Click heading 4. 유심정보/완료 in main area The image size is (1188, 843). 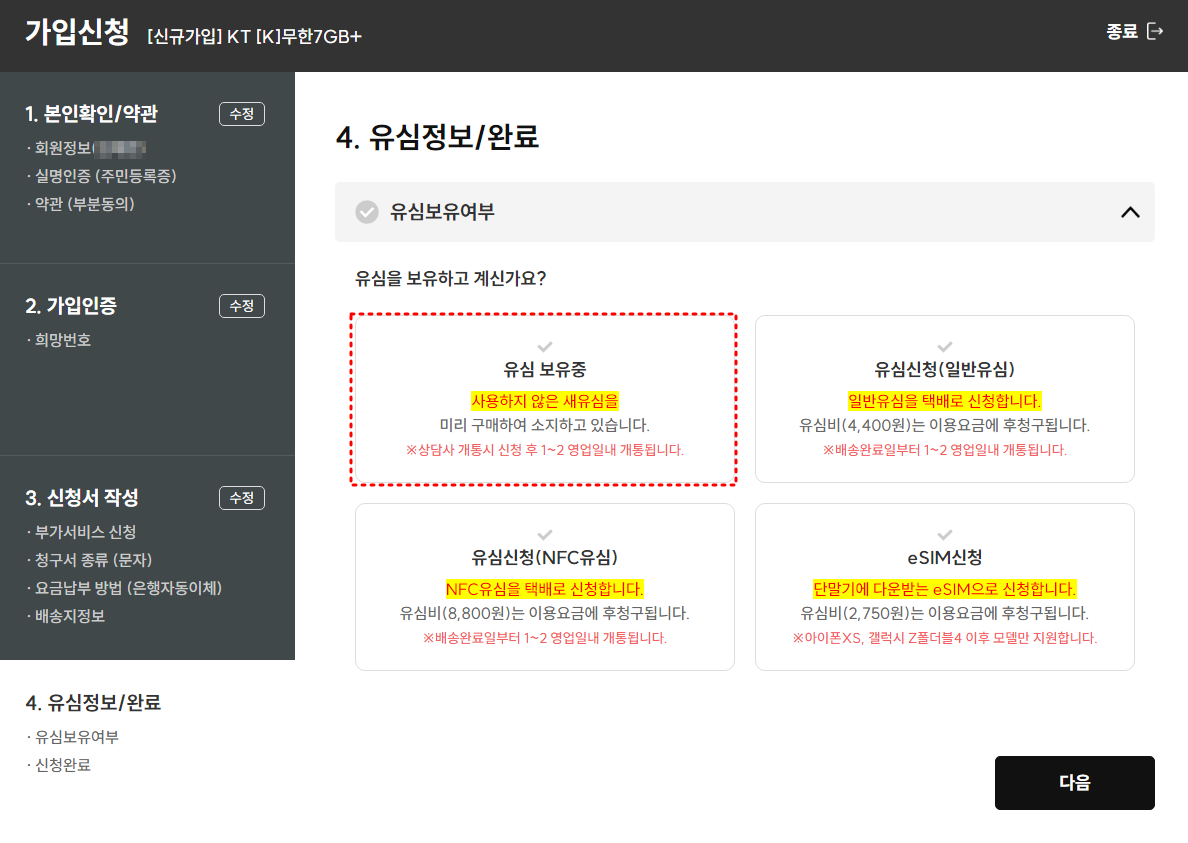click(437, 137)
